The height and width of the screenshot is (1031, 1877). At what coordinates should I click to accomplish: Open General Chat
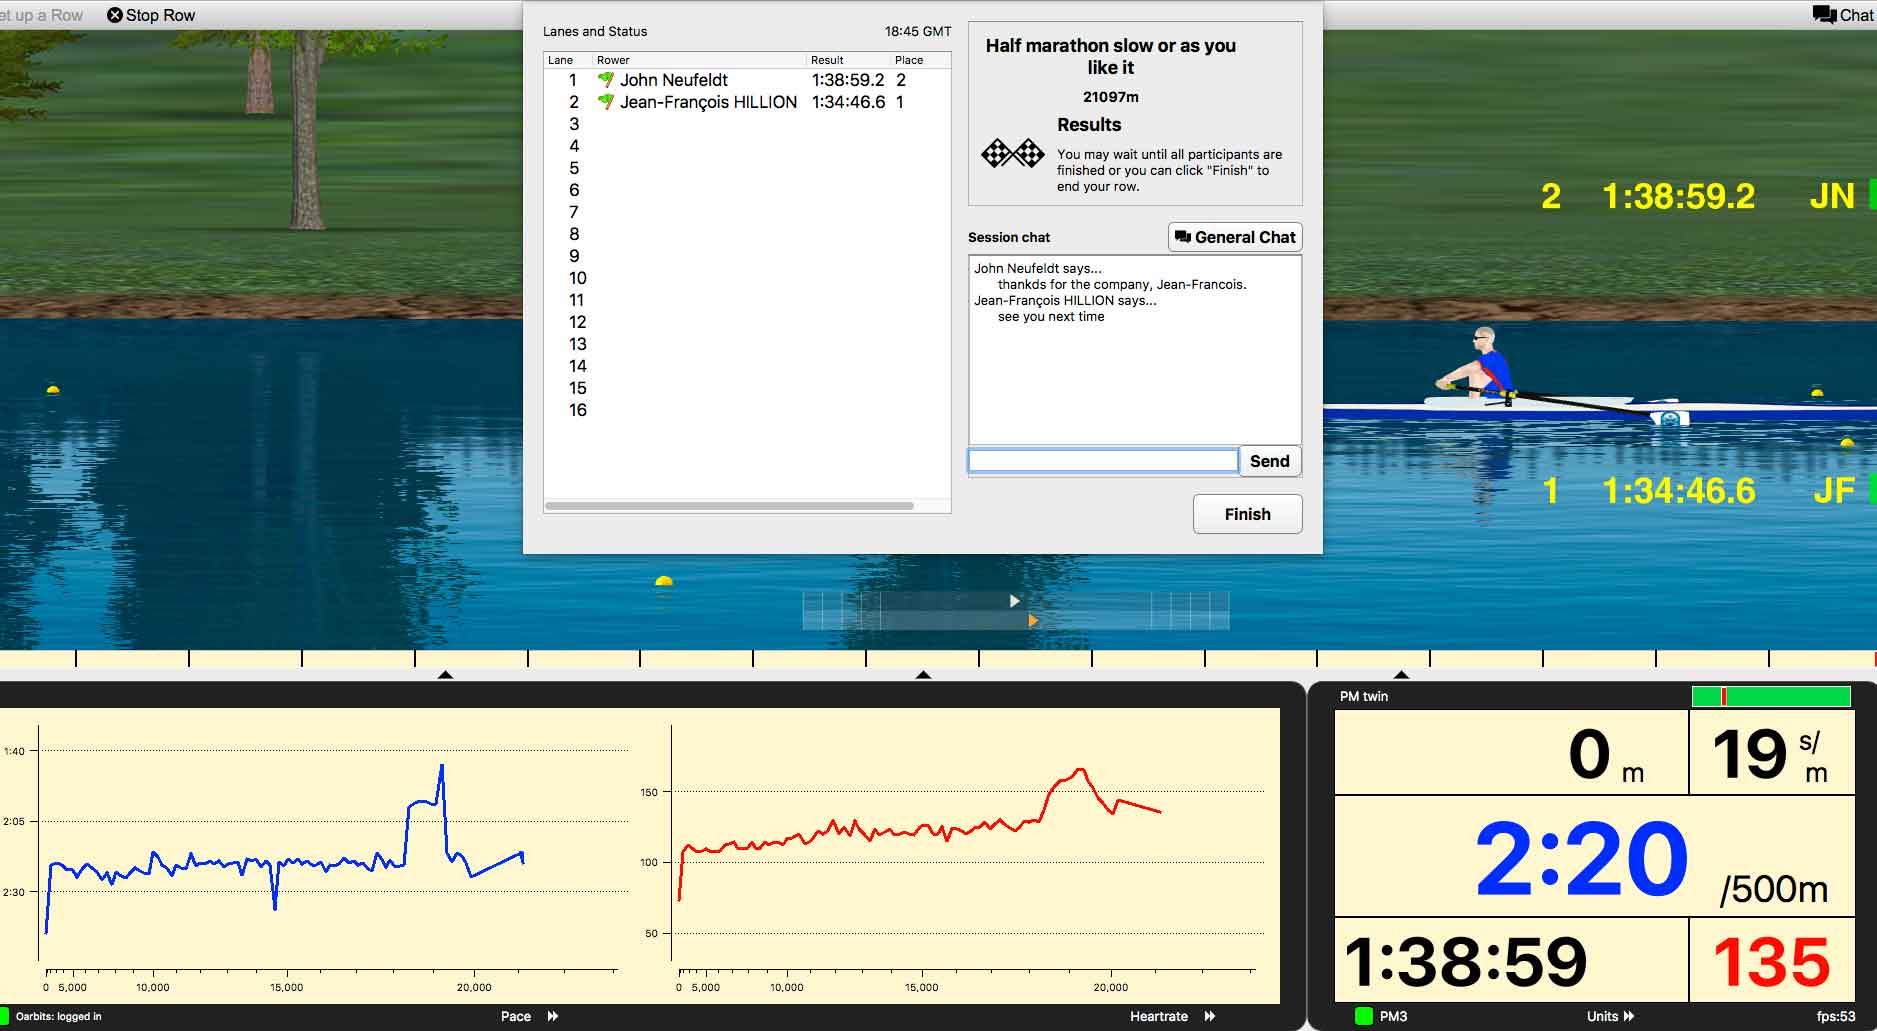coord(1235,237)
